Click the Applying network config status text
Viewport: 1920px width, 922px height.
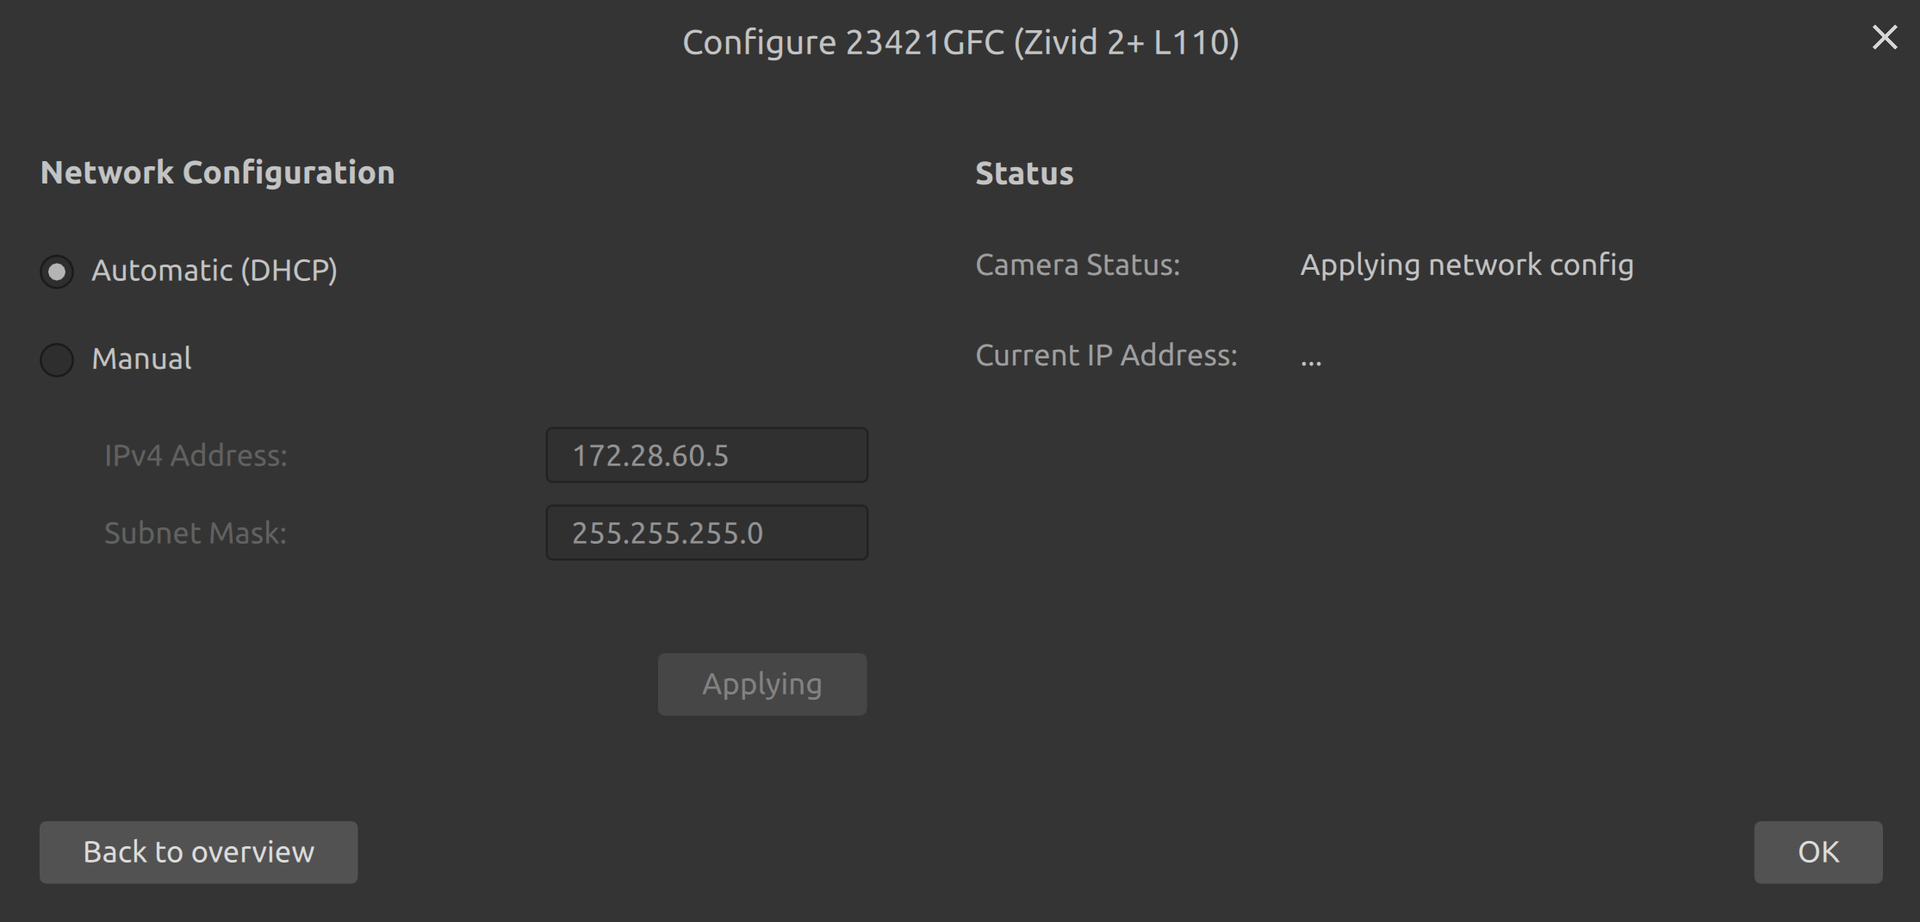pos(1466,265)
